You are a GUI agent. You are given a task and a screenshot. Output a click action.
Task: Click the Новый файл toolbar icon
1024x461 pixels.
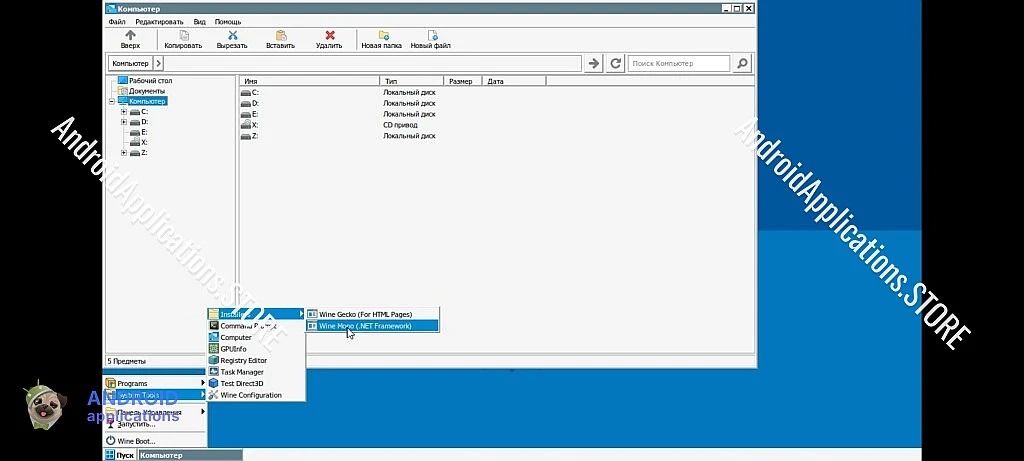[x=432, y=35]
